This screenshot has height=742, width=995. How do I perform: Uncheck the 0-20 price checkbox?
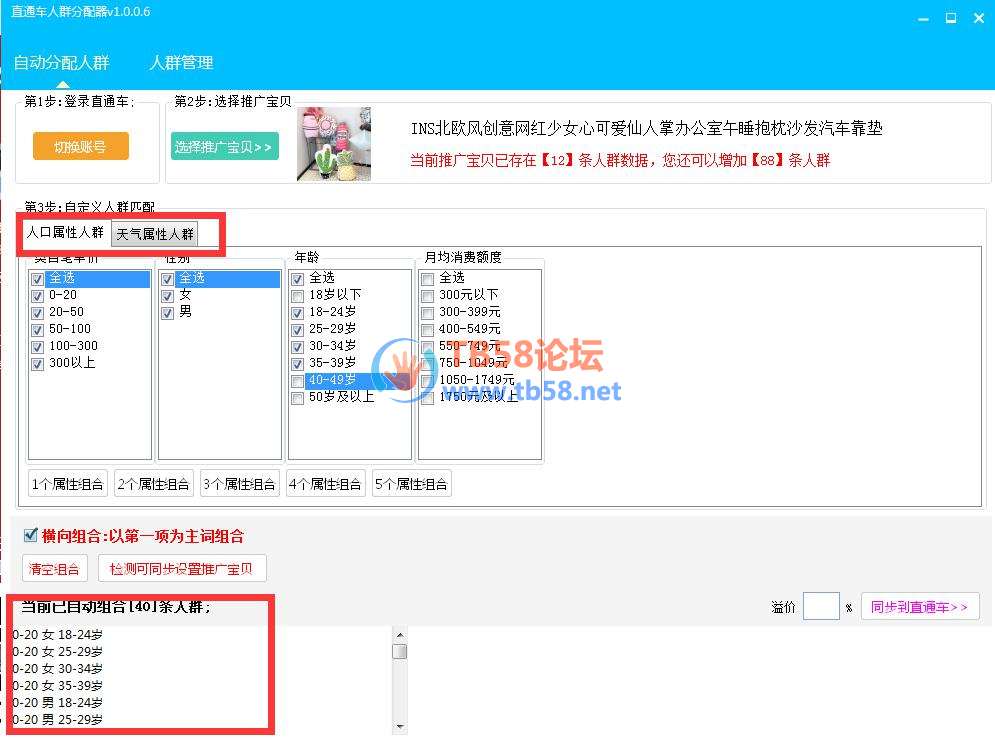click(38, 295)
